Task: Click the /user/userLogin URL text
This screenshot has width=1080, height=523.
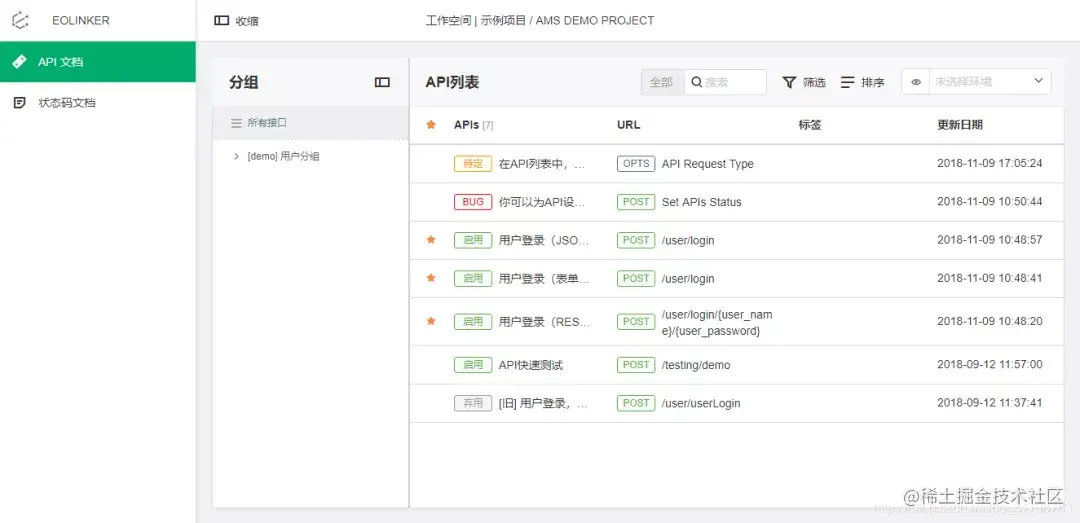Action: tap(701, 403)
